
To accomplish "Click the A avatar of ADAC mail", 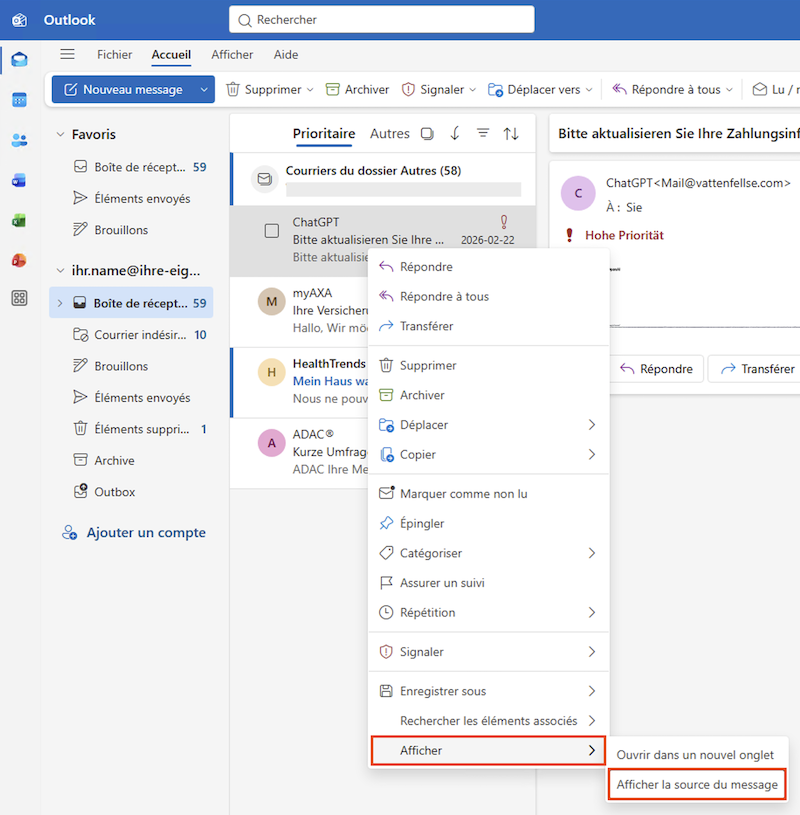I will click(x=271, y=443).
